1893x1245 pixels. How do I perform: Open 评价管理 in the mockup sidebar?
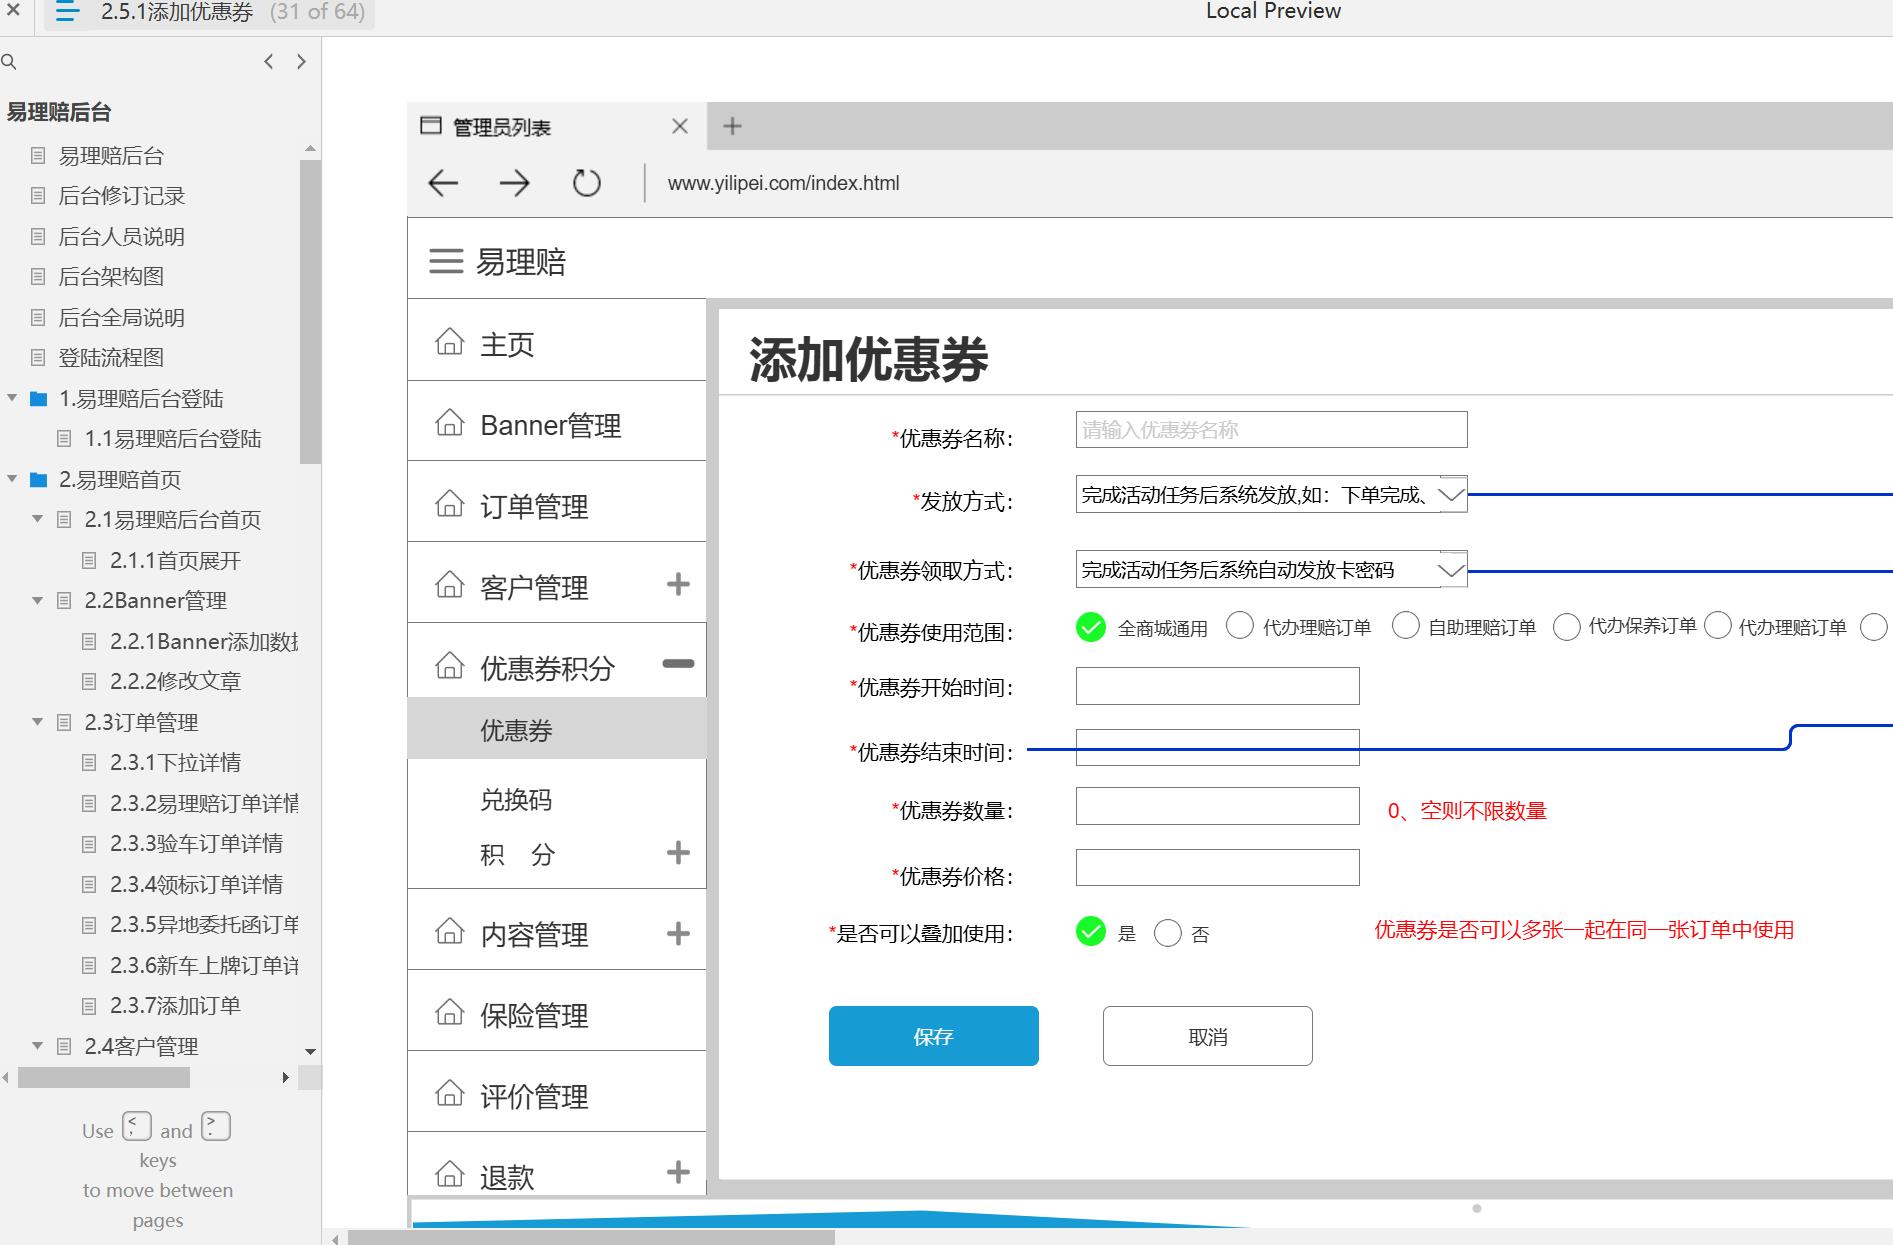(557, 1092)
